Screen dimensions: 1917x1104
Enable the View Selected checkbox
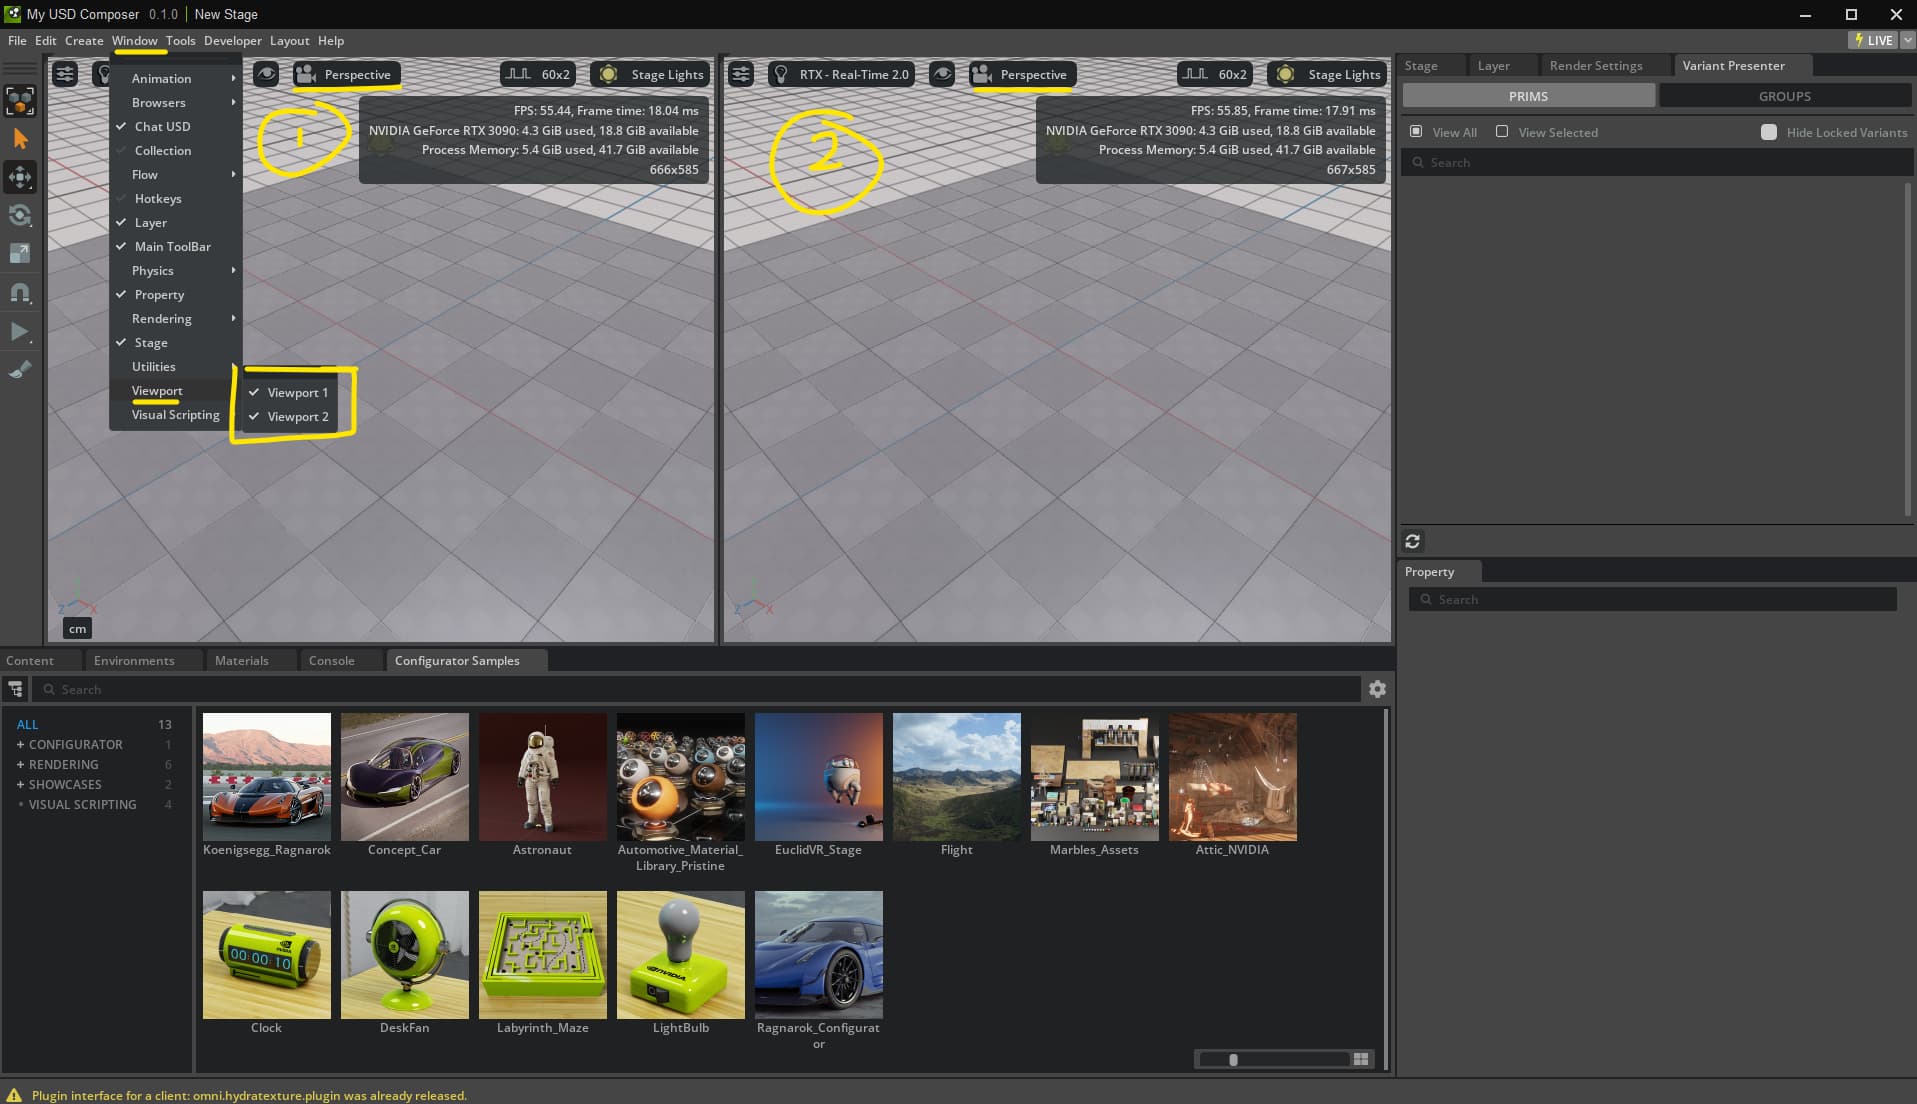[1502, 131]
